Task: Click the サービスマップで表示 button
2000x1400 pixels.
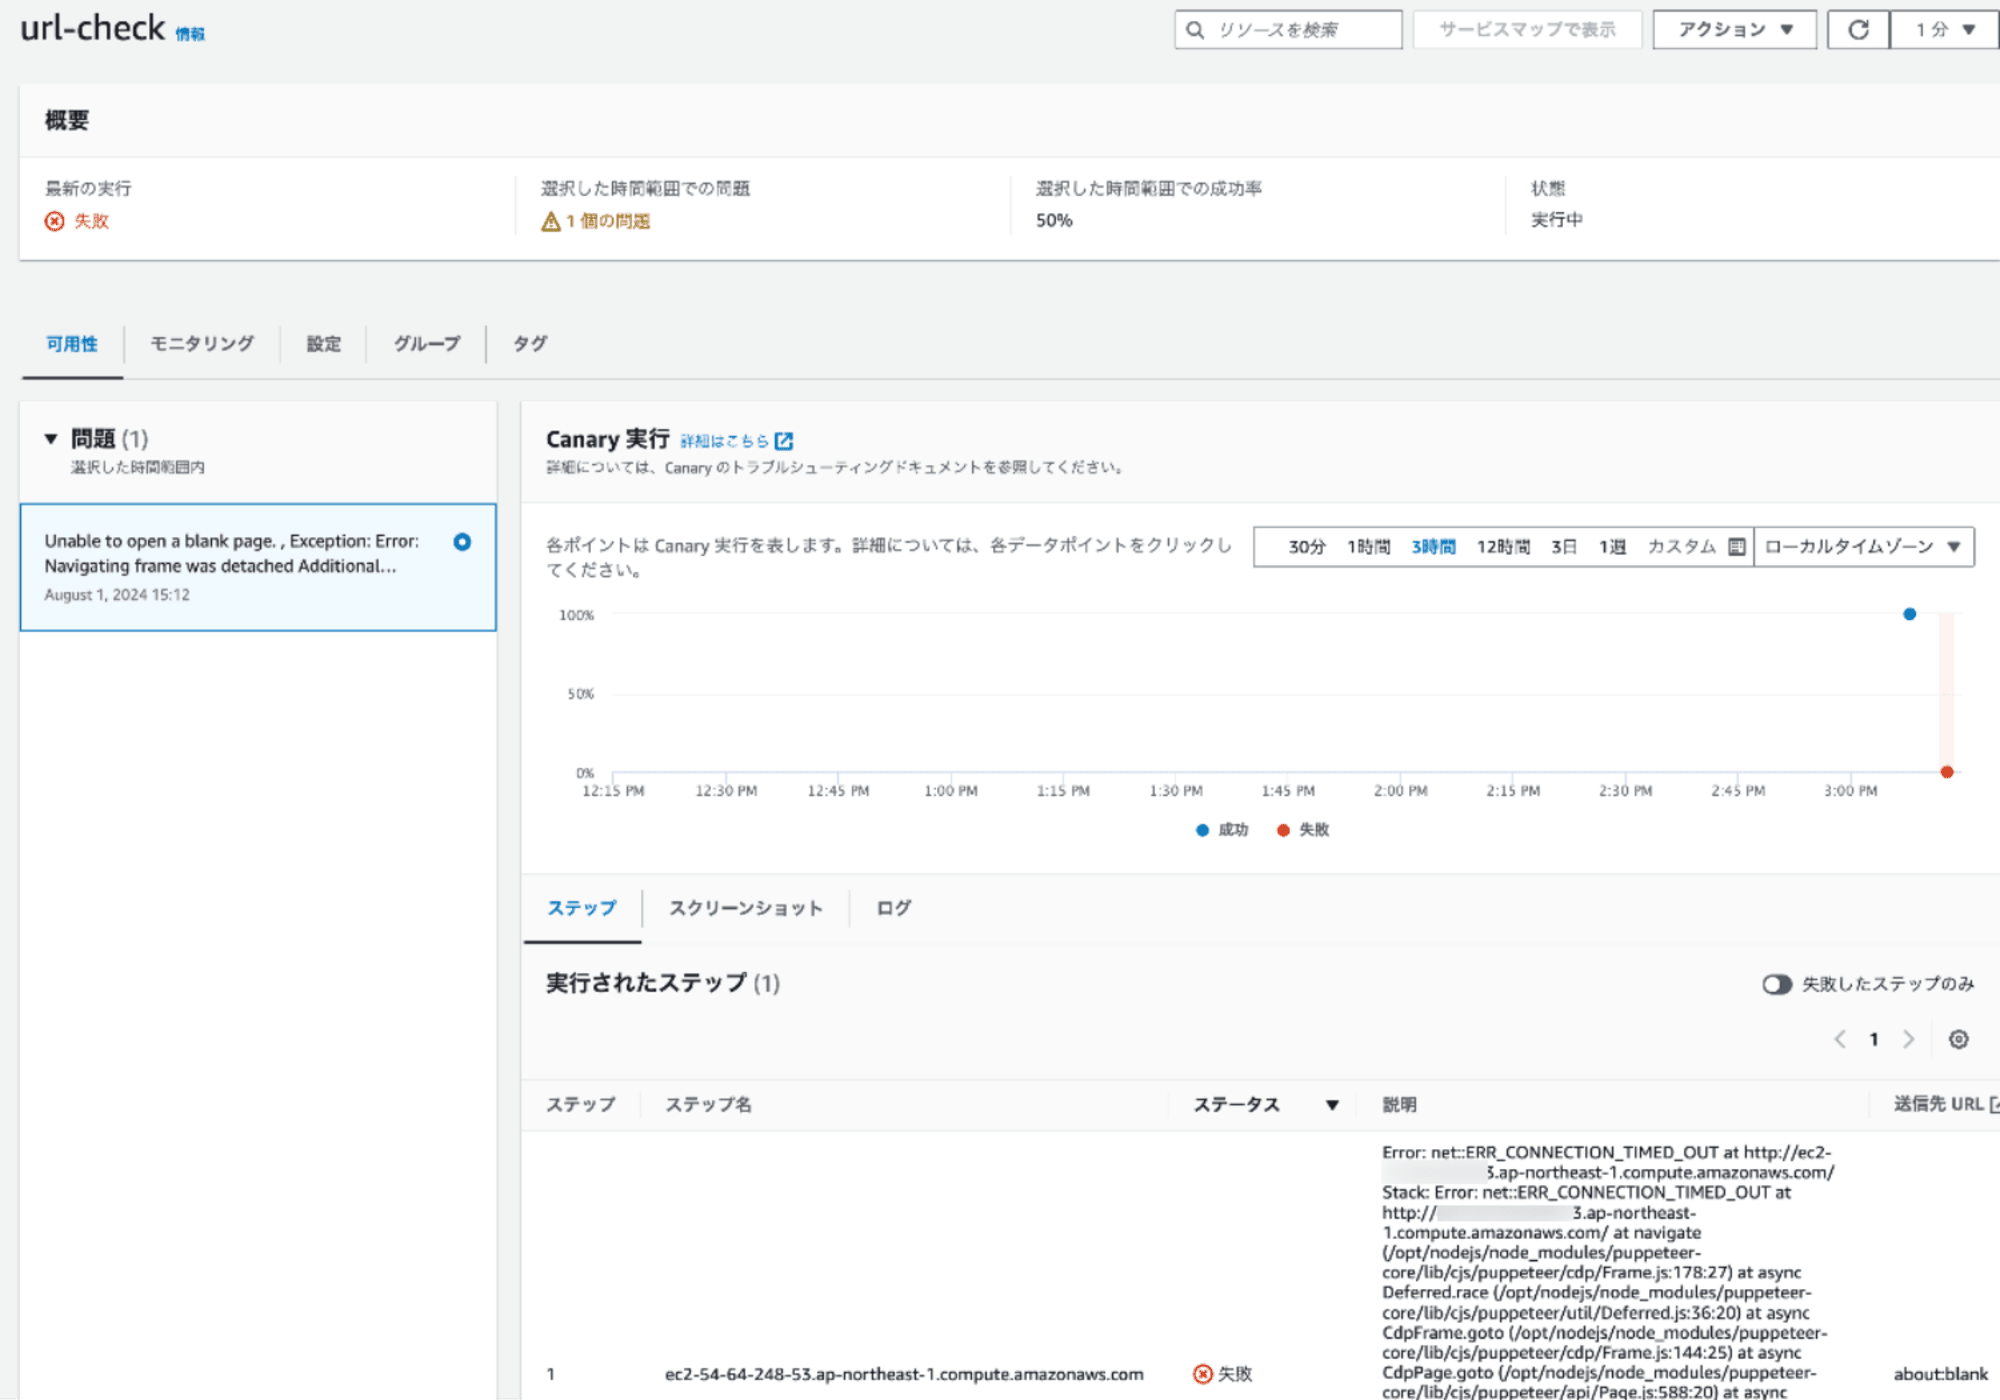Action: pyautogui.click(x=1527, y=30)
